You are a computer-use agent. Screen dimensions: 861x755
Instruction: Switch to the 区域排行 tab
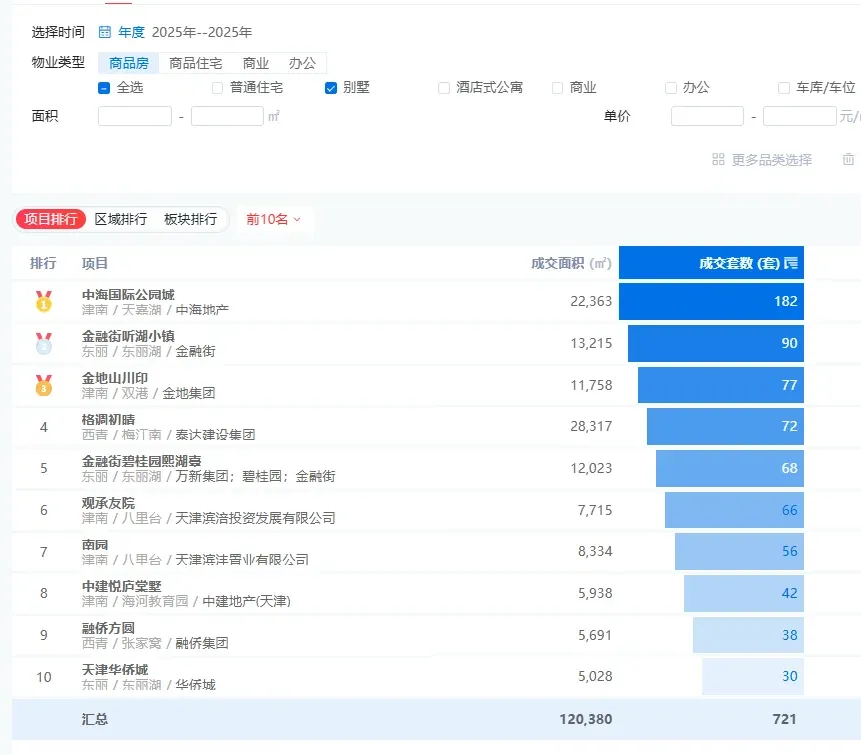pyautogui.click(x=121, y=219)
